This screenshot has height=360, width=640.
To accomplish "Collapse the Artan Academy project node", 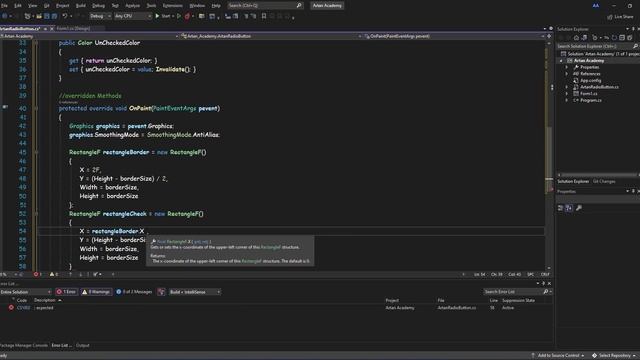I will 561,61.
